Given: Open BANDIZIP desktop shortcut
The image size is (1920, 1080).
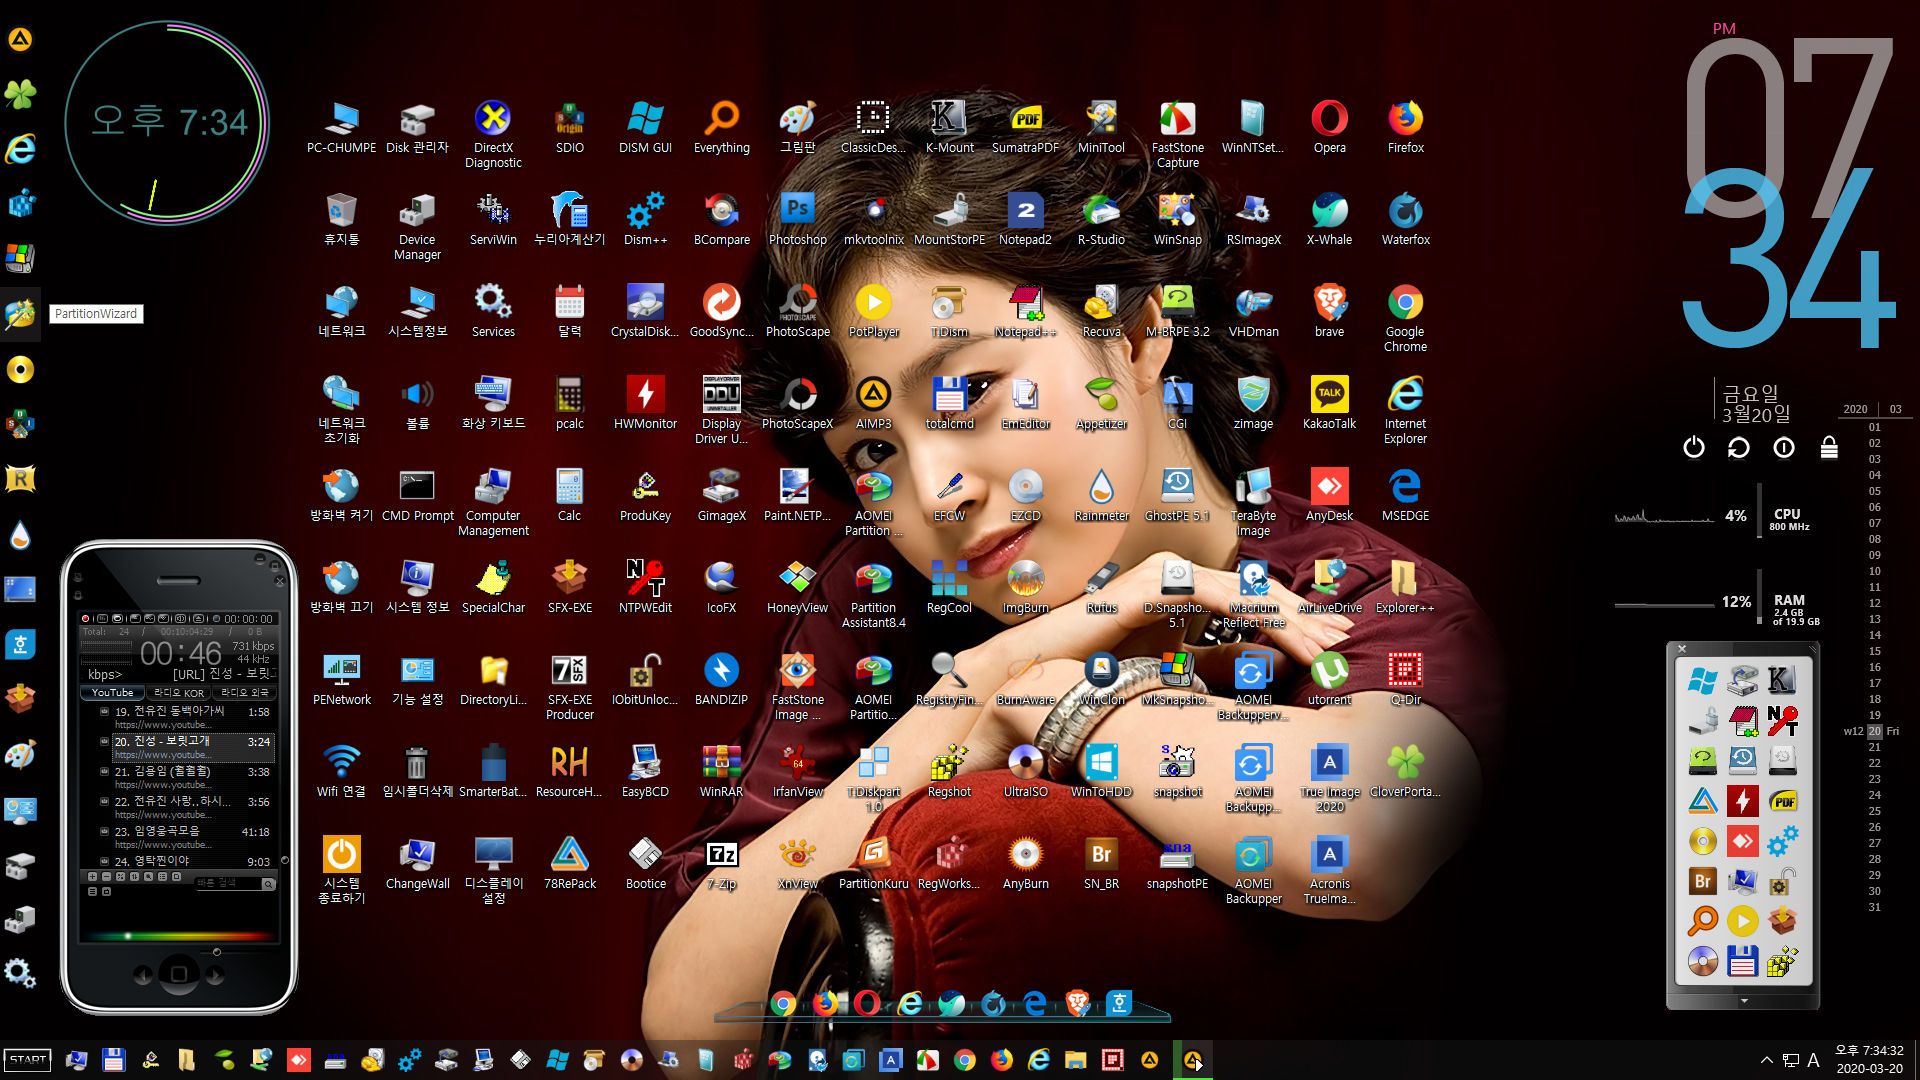Looking at the screenshot, I should tap(721, 679).
